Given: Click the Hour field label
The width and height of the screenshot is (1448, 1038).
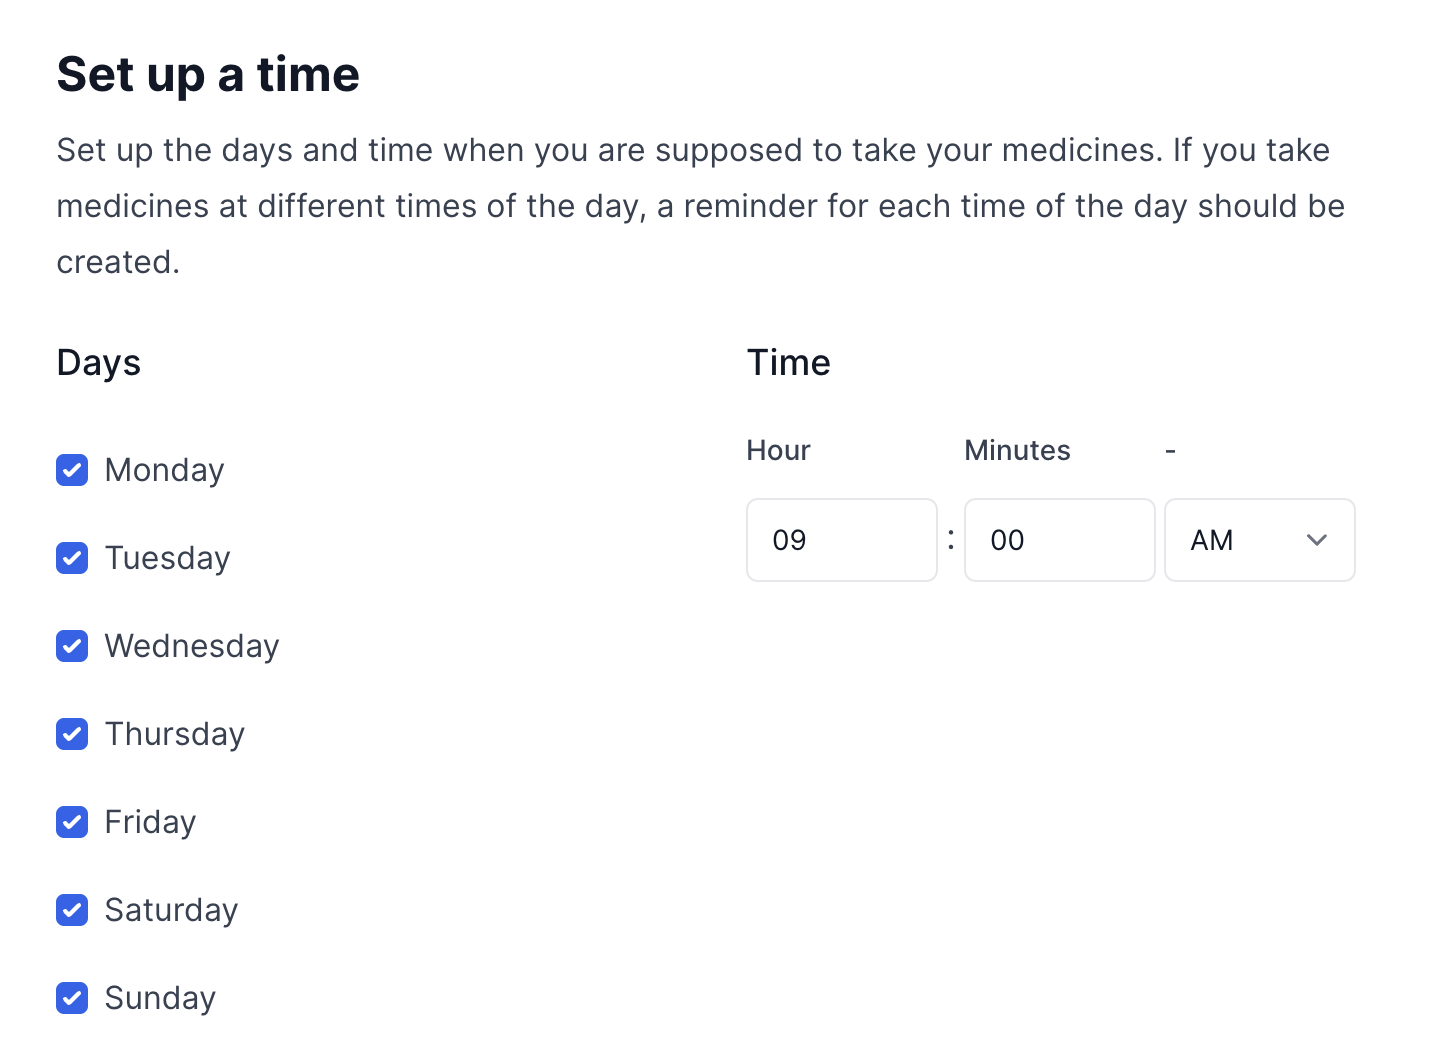Looking at the screenshot, I should [x=778, y=450].
